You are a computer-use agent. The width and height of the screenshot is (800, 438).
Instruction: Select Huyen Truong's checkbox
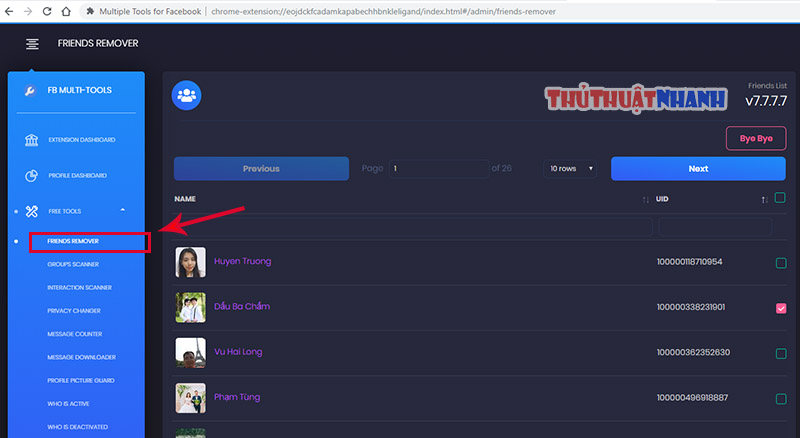[x=781, y=263]
